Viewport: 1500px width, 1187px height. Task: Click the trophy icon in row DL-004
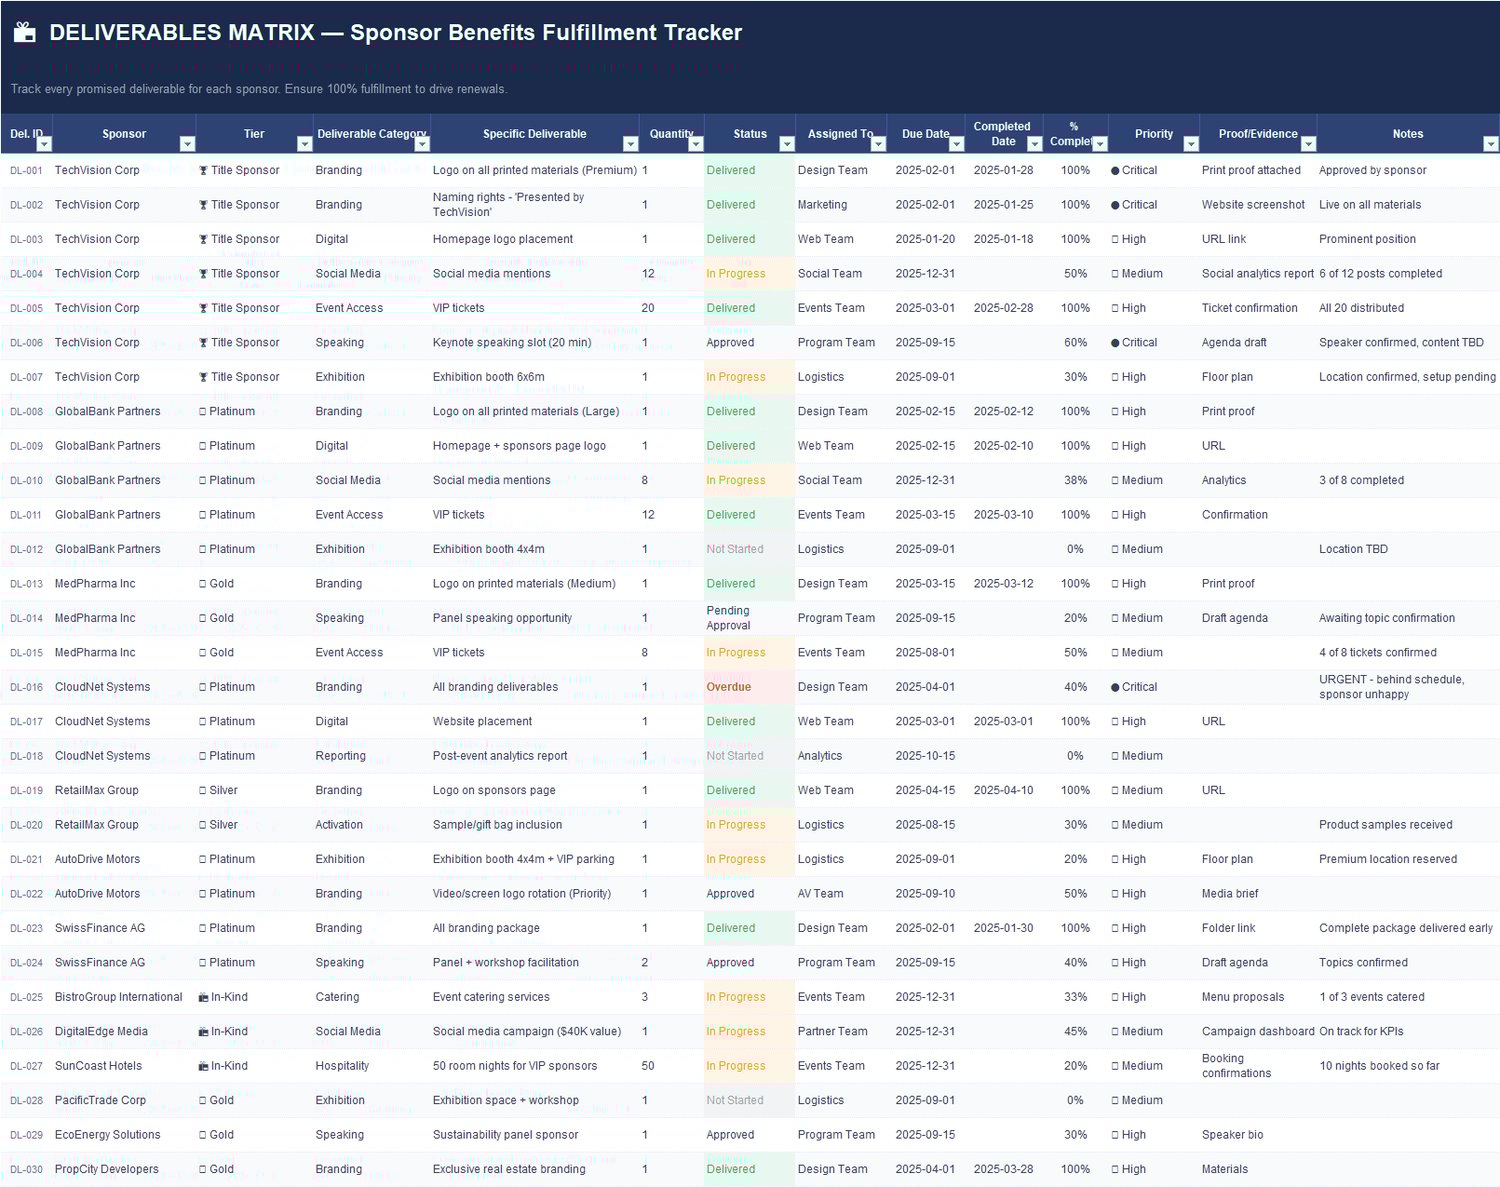[x=203, y=274]
